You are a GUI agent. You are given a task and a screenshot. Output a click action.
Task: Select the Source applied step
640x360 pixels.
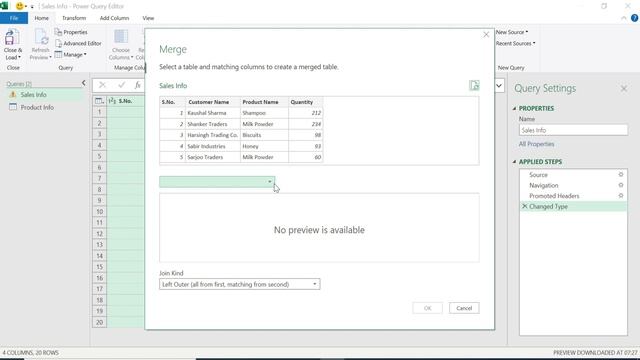point(538,175)
